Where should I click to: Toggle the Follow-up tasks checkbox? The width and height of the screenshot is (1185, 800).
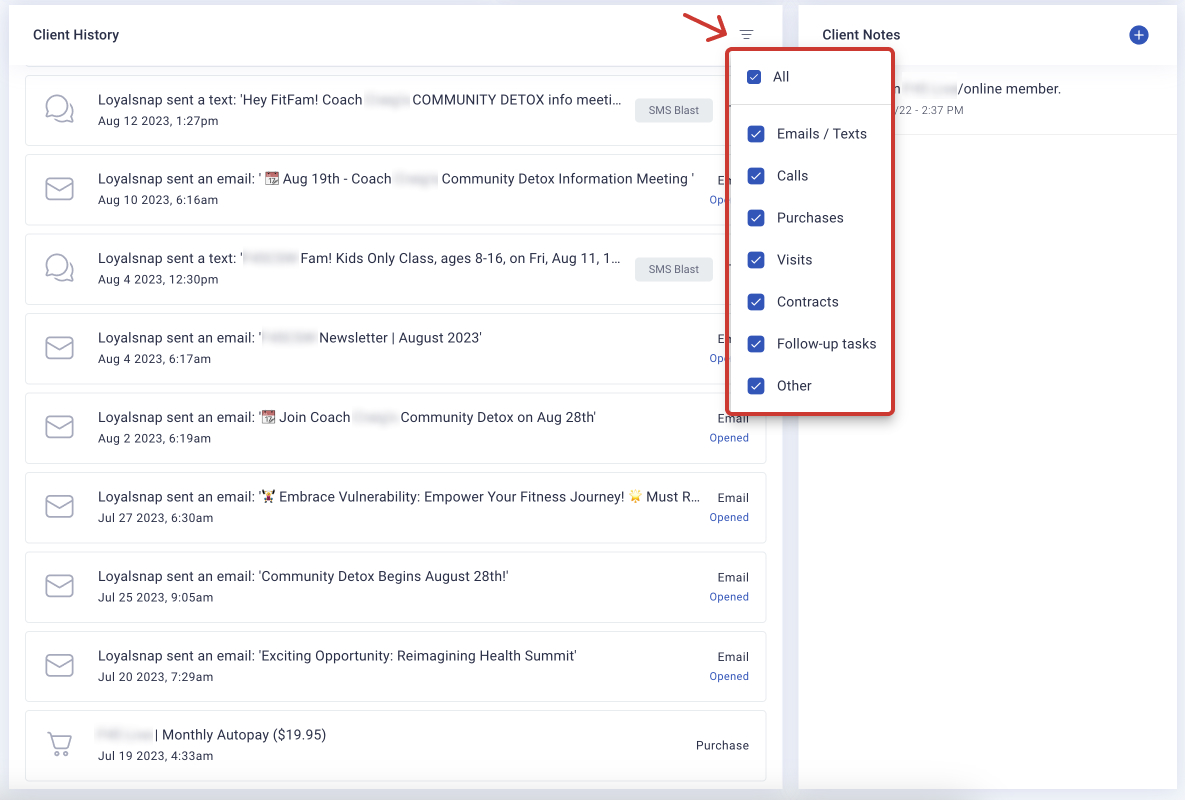click(x=757, y=344)
